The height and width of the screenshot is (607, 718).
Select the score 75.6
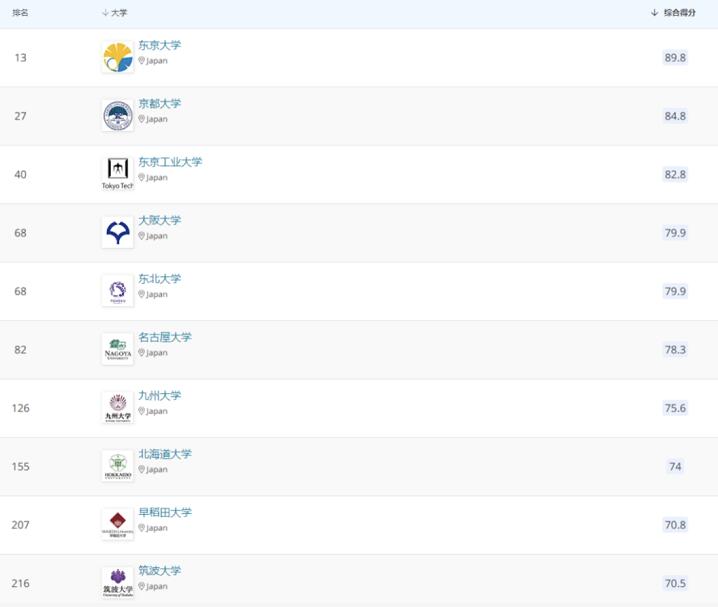[x=675, y=408]
